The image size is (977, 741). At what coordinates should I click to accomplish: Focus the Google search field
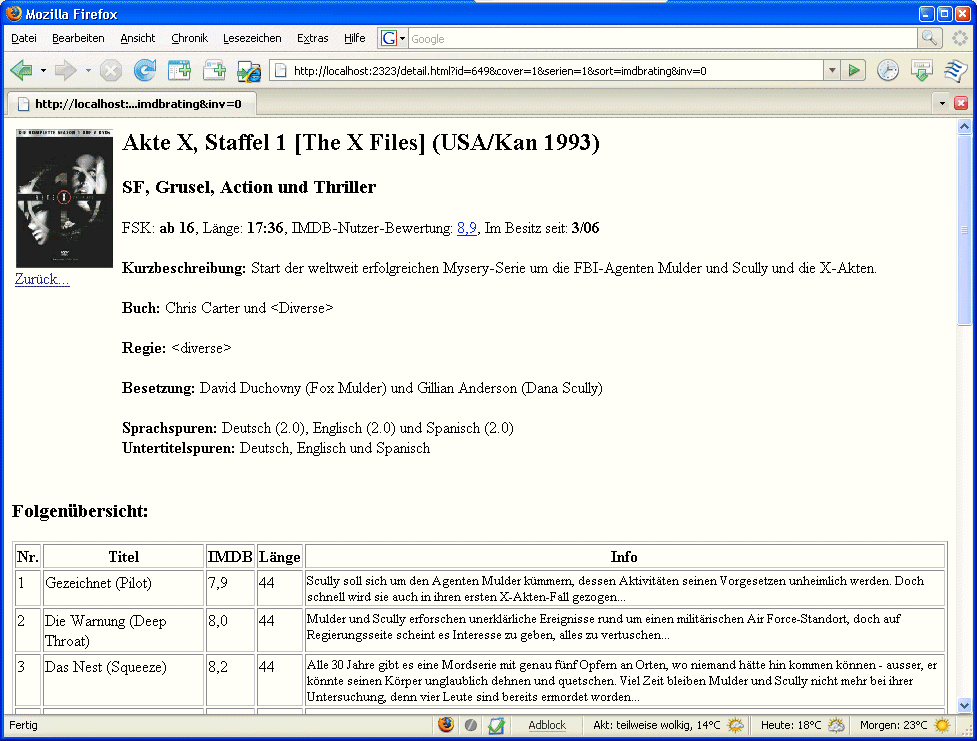tap(662, 39)
